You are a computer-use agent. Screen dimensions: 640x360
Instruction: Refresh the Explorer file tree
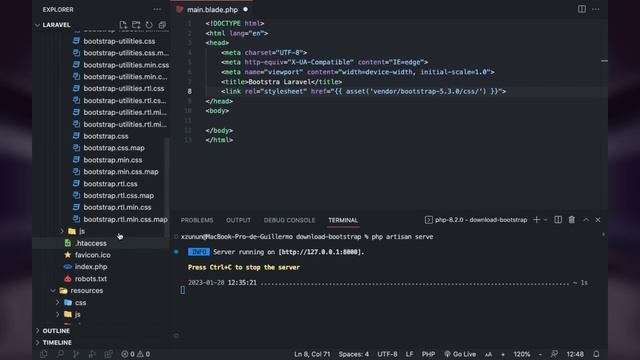149,25
